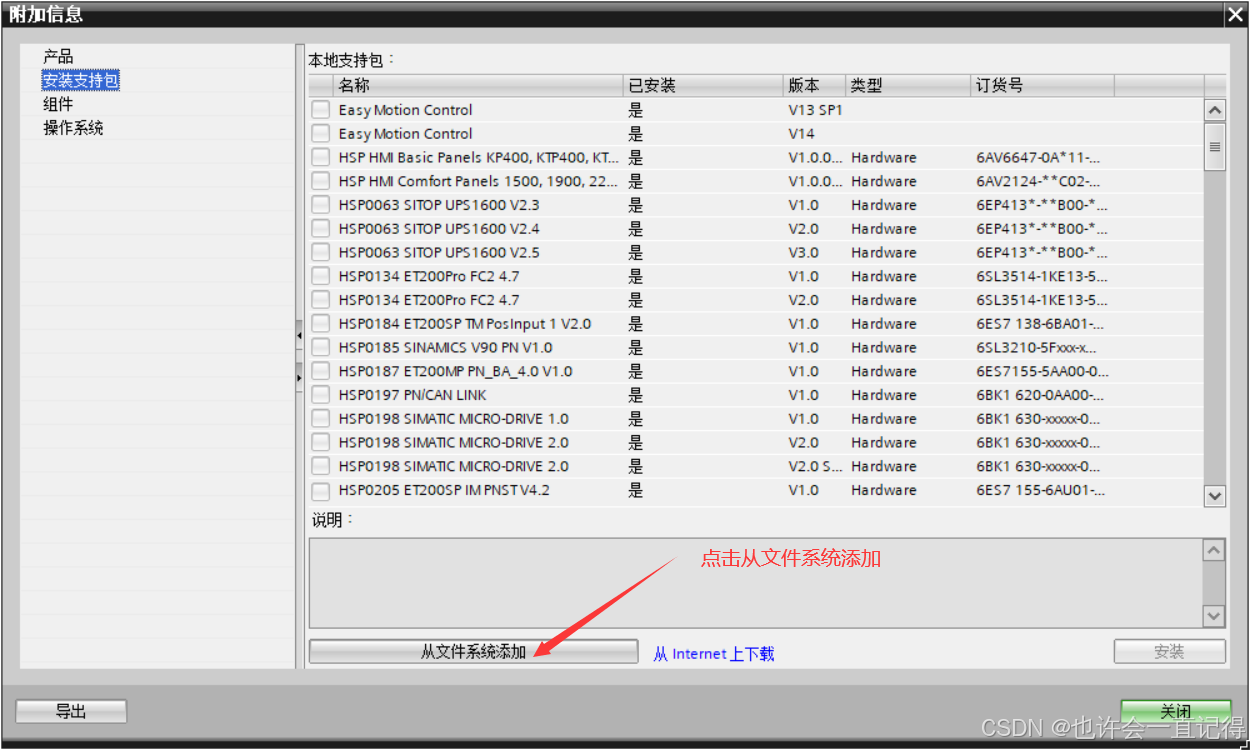Sort by the 已安装 column header

pos(704,86)
